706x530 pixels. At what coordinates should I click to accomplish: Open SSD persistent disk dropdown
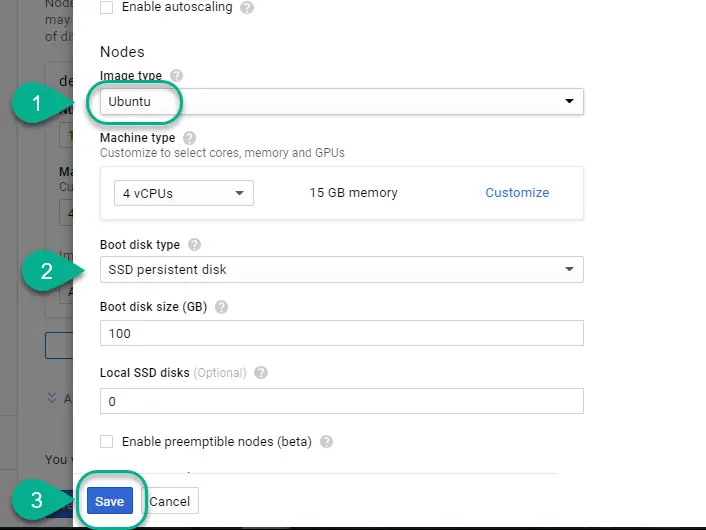(342, 270)
